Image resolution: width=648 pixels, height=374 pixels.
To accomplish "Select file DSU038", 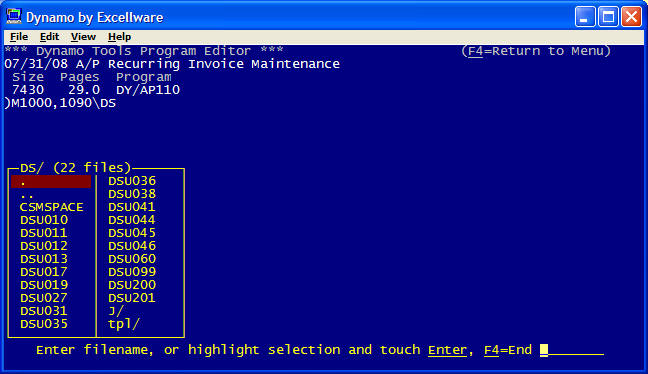I will [x=132, y=194].
